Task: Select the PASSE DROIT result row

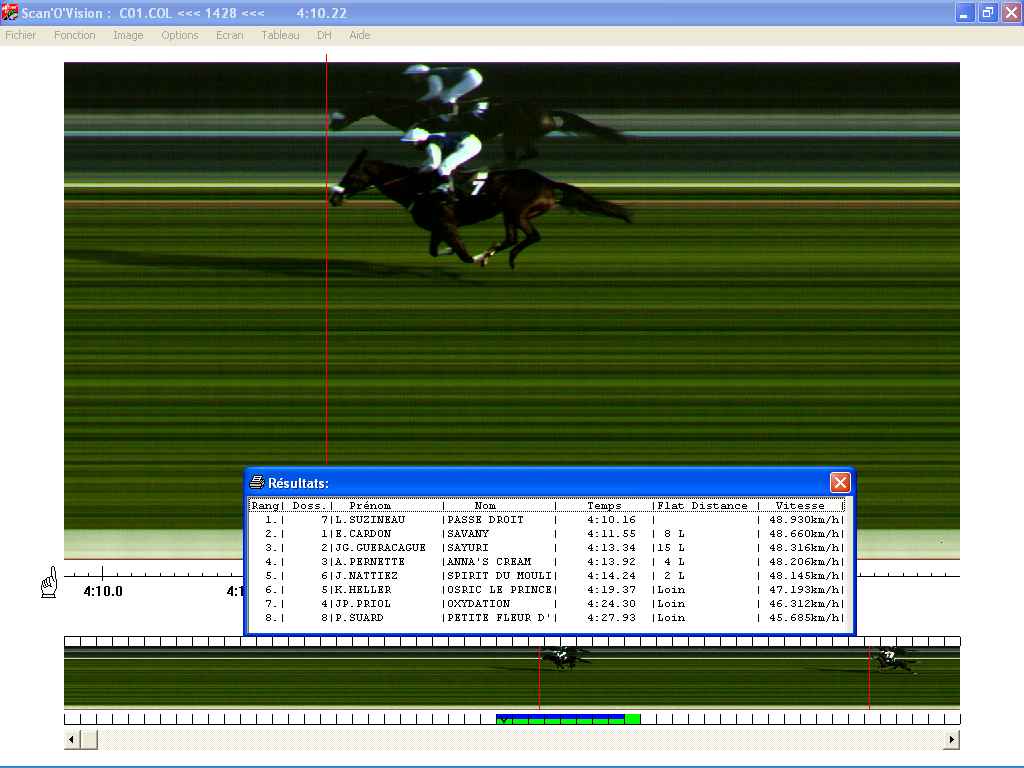Action: [547, 520]
